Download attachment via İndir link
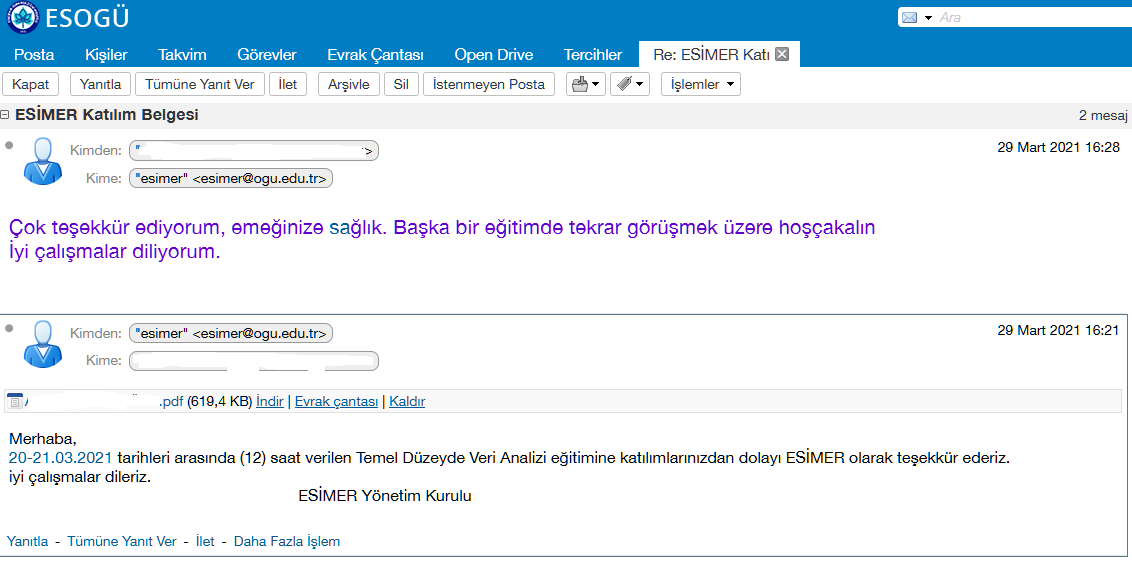Screen dimensions: 1132x565 [269, 402]
